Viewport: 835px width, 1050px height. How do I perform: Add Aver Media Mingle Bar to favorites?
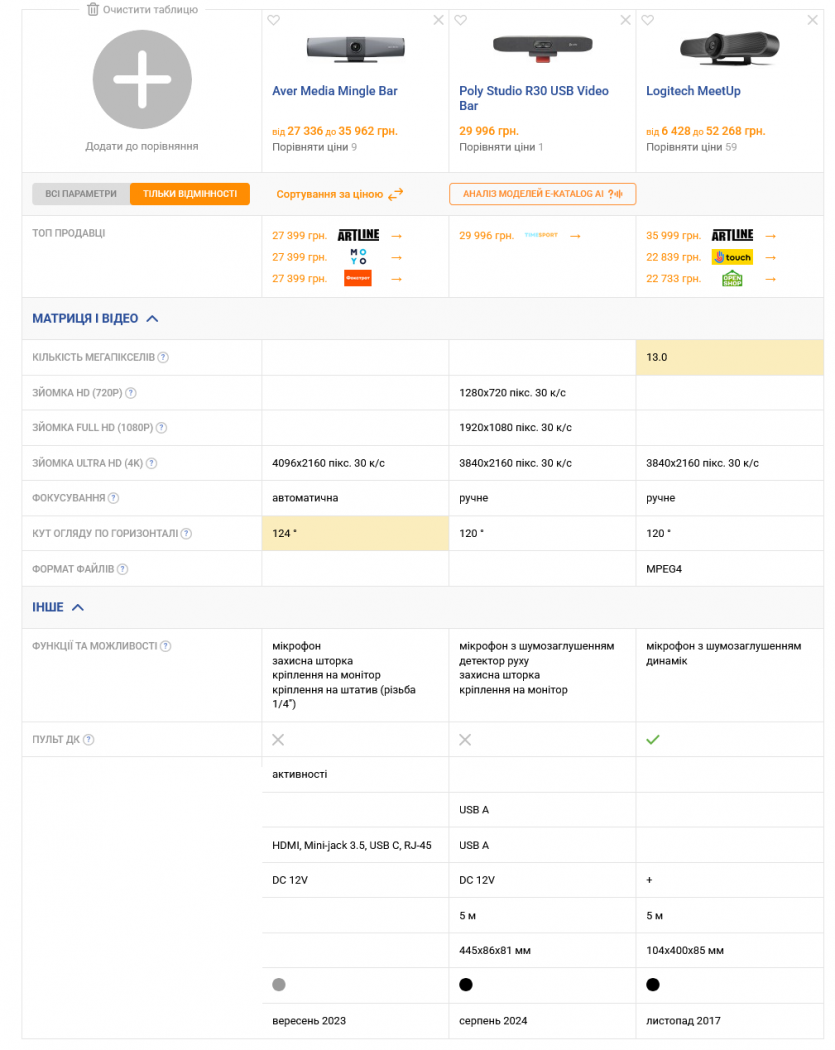tap(274, 20)
